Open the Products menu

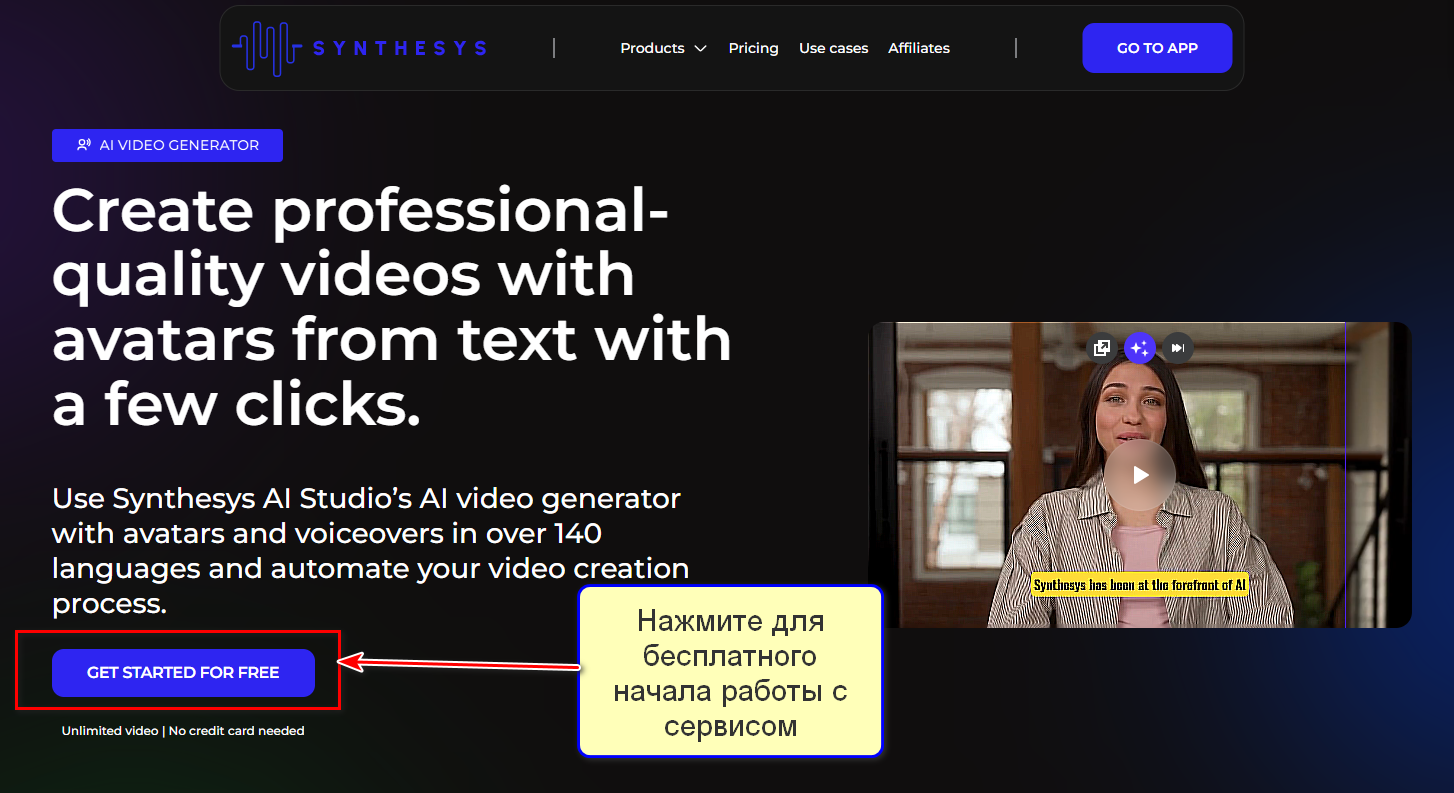click(652, 48)
